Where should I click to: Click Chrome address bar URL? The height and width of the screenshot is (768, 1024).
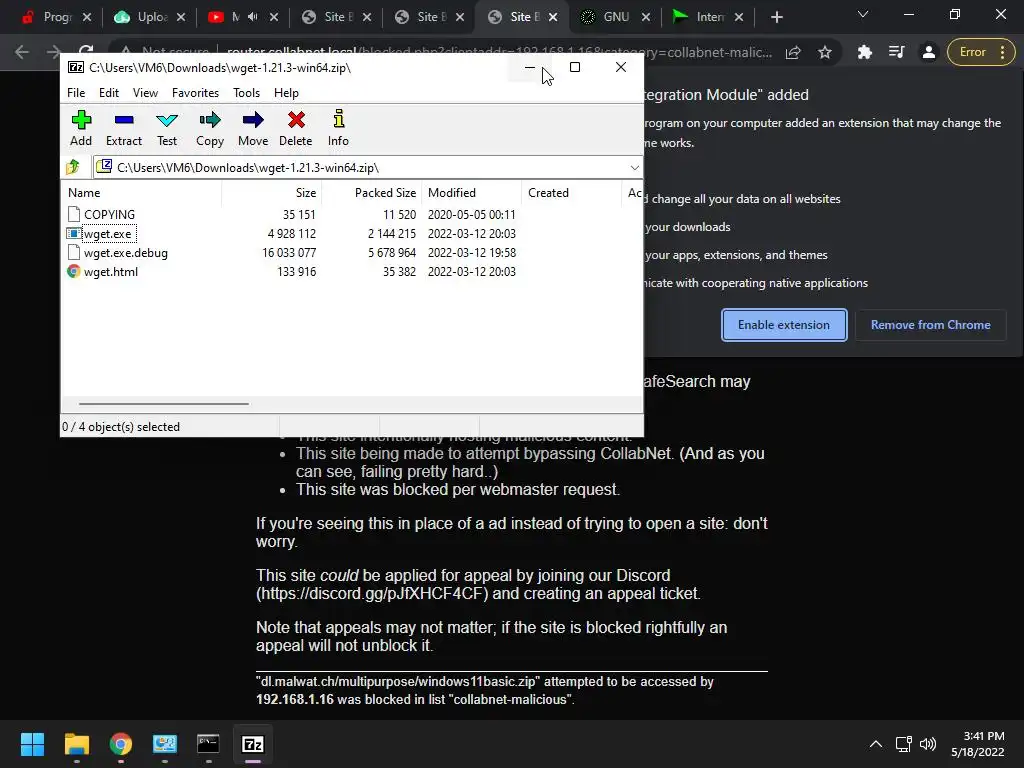click(x=500, y=52)
